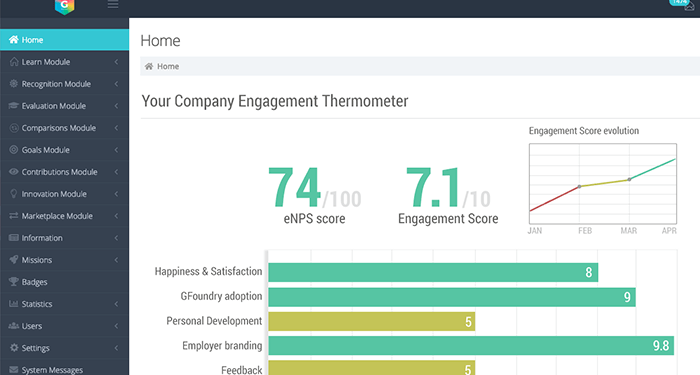Click the Recognition Module icon
This screenshot has width=700, height=375.
point(14,83)
